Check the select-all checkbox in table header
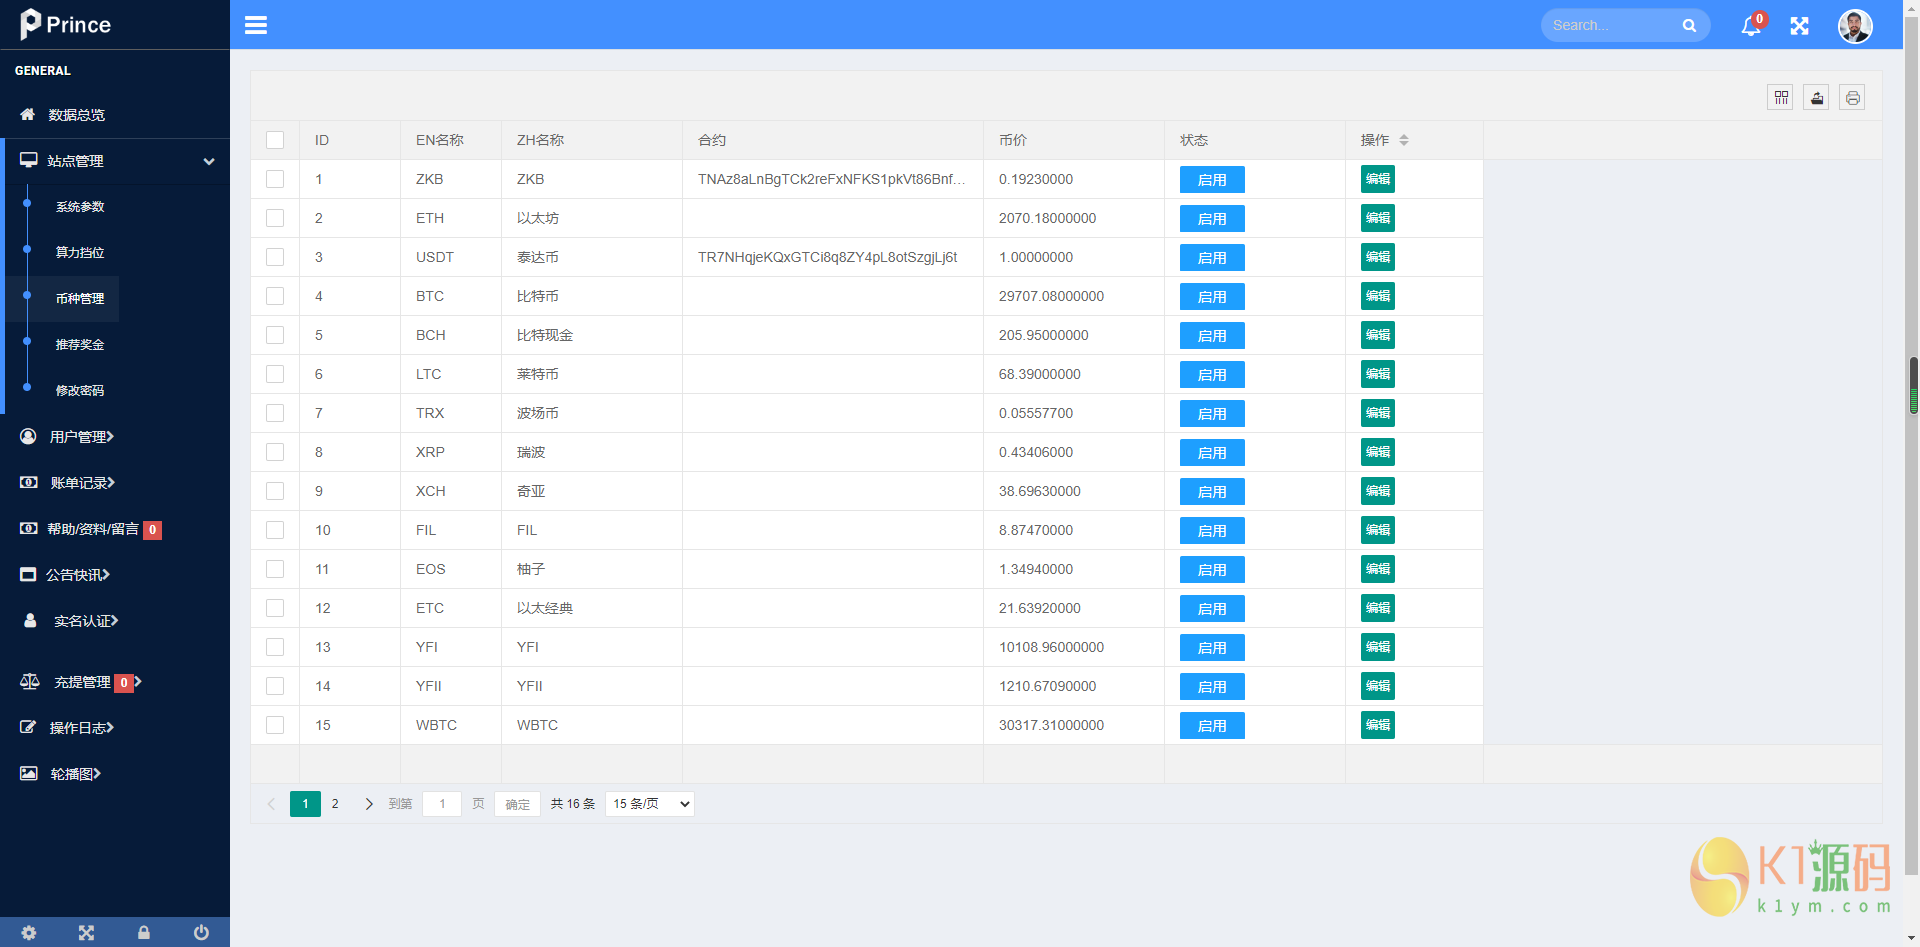 275,140
